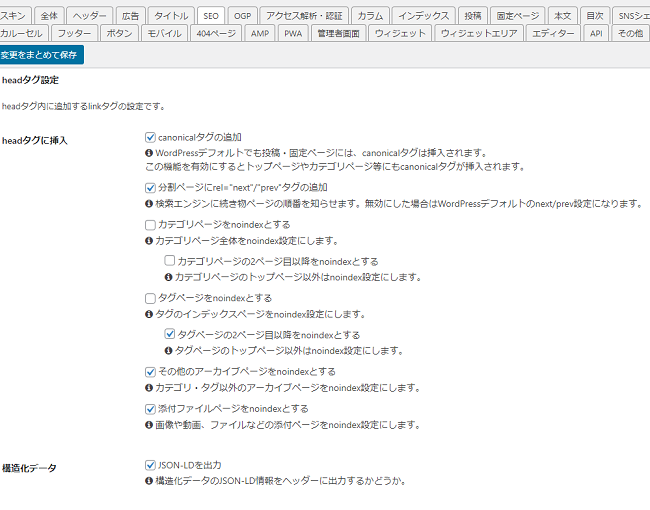650x510 pixels.
Task: Click the headタグに挿入 label
Action: (x=34, y=141)
